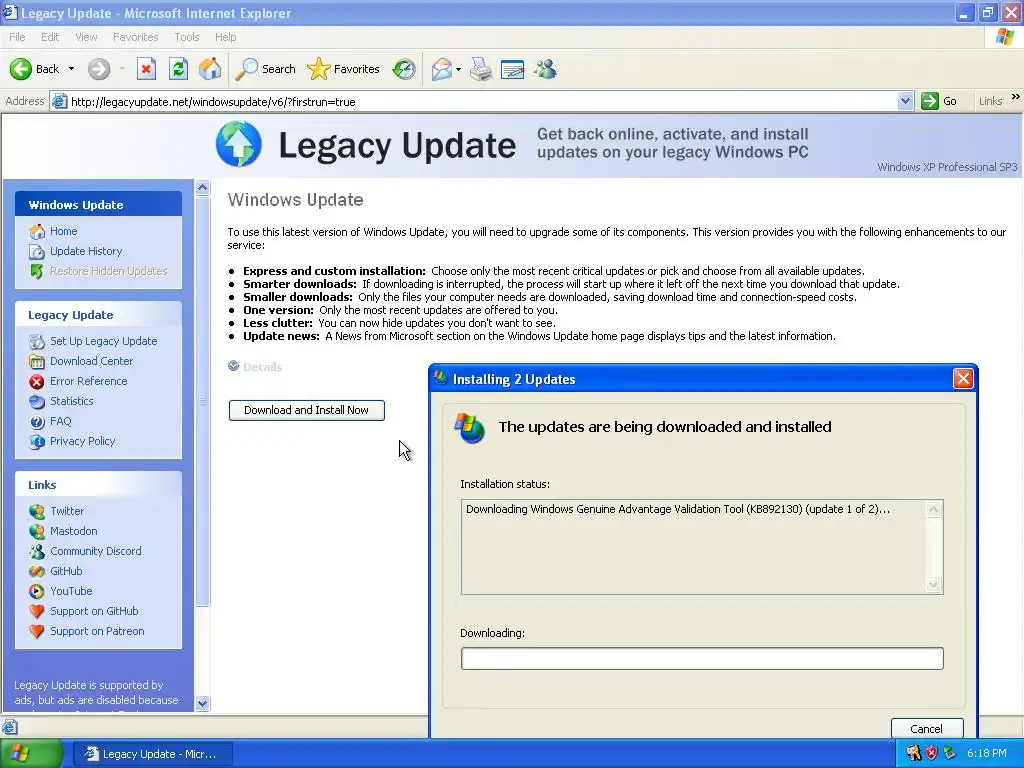The width and height of the screenshot is (1024, 768).
Task: Click the Support on Patreon heart icon
Action: tap(37, 632)
